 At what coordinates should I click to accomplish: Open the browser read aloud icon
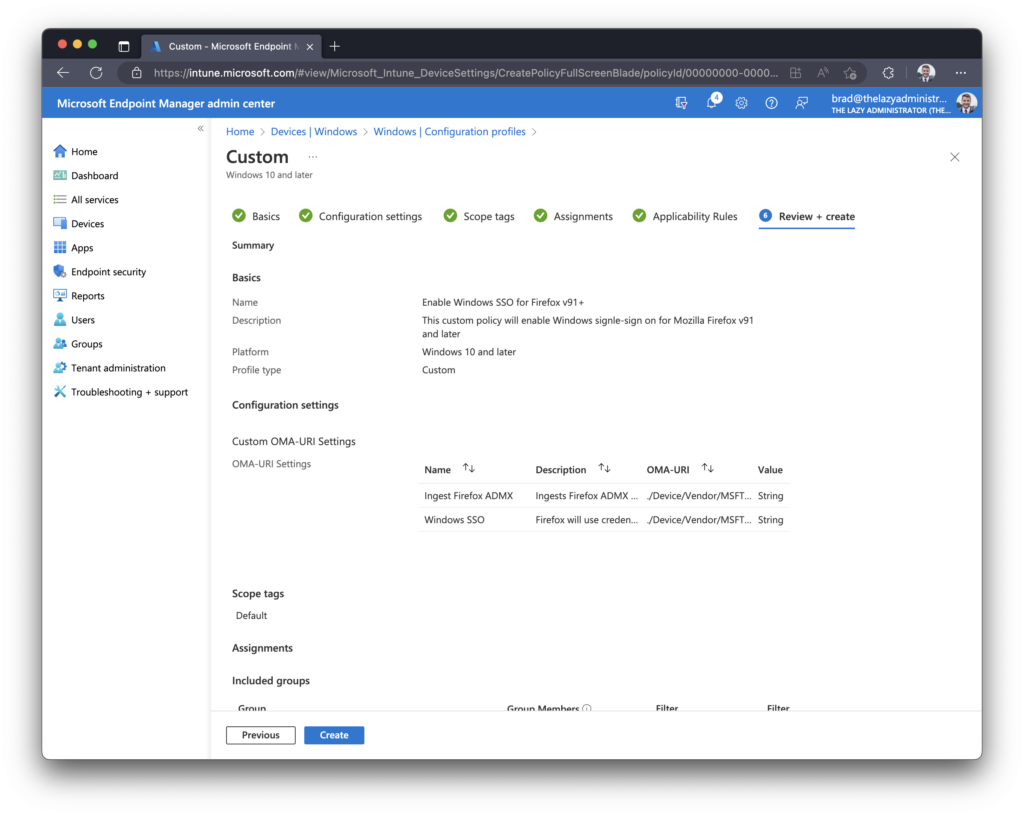[822, 72]
